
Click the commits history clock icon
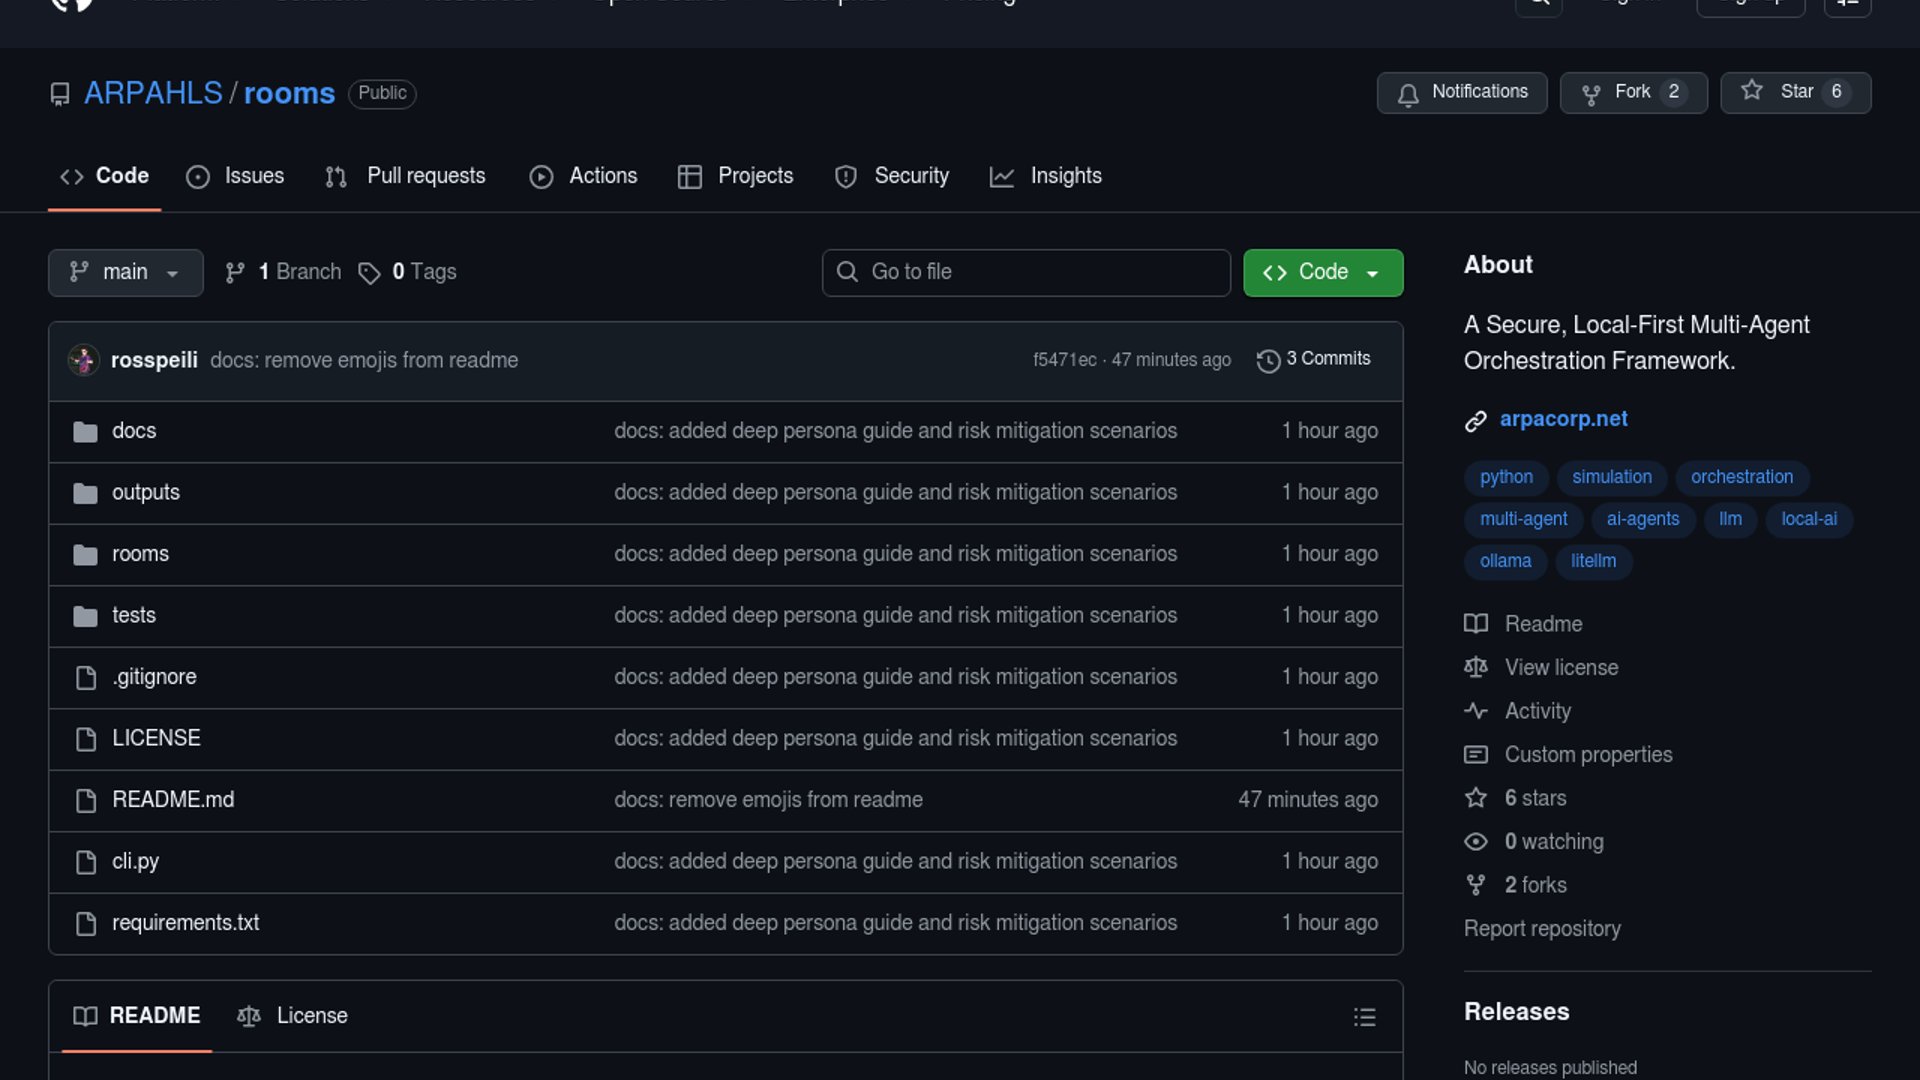[1268, 361]
